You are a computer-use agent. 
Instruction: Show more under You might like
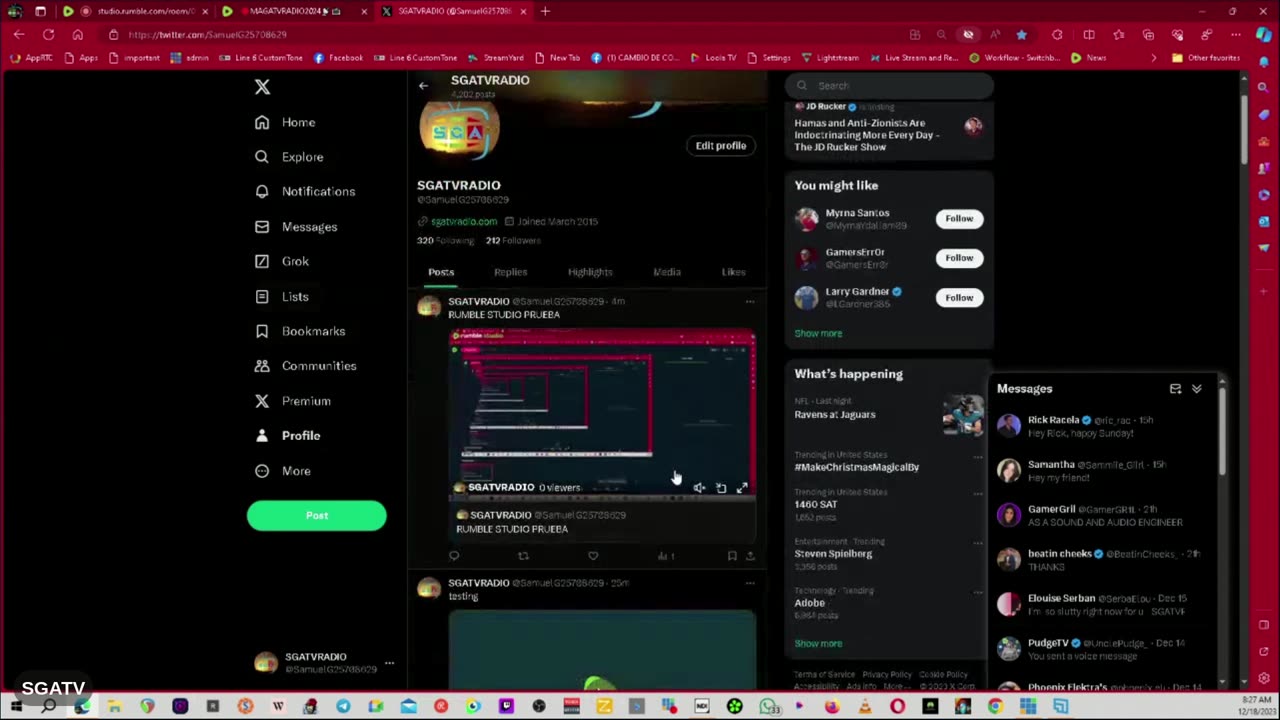point(818,334)
